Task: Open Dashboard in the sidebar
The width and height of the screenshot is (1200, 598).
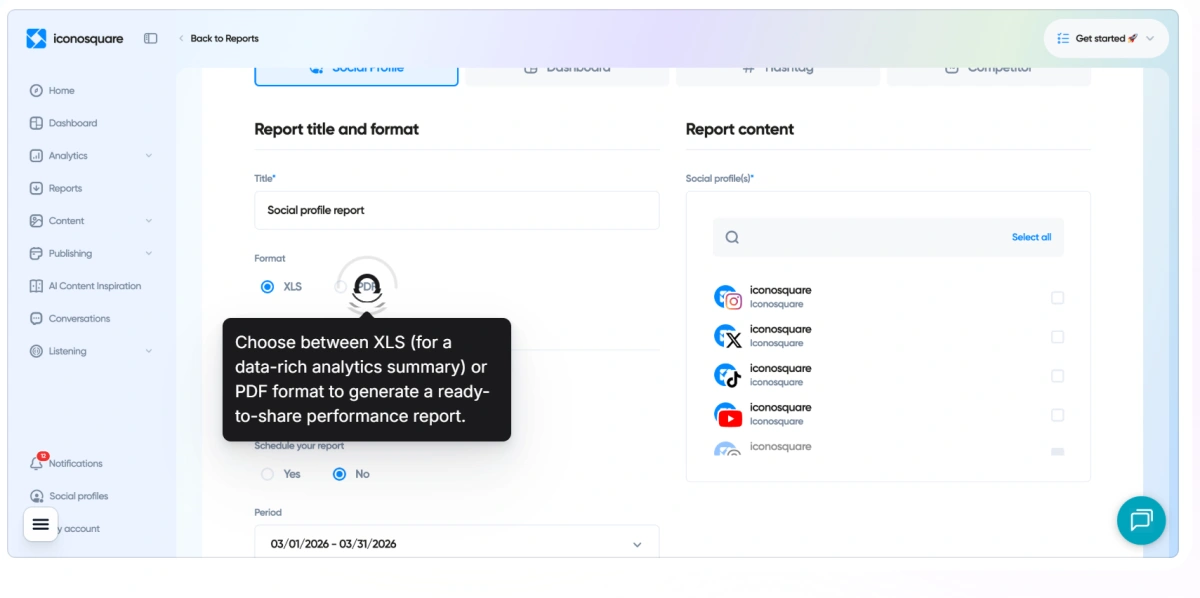Action: pyautogui.click(x=73, y=123)
